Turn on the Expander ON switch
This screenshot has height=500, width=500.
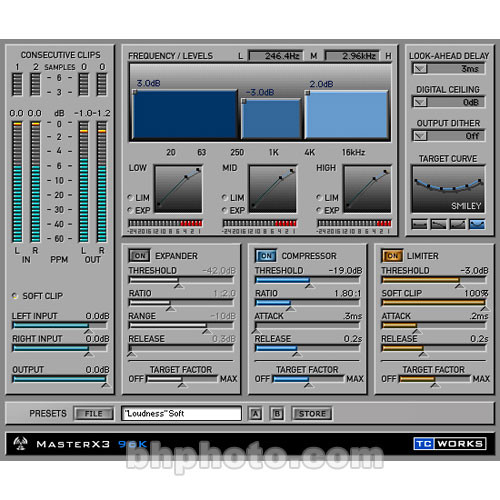(139, 256)
